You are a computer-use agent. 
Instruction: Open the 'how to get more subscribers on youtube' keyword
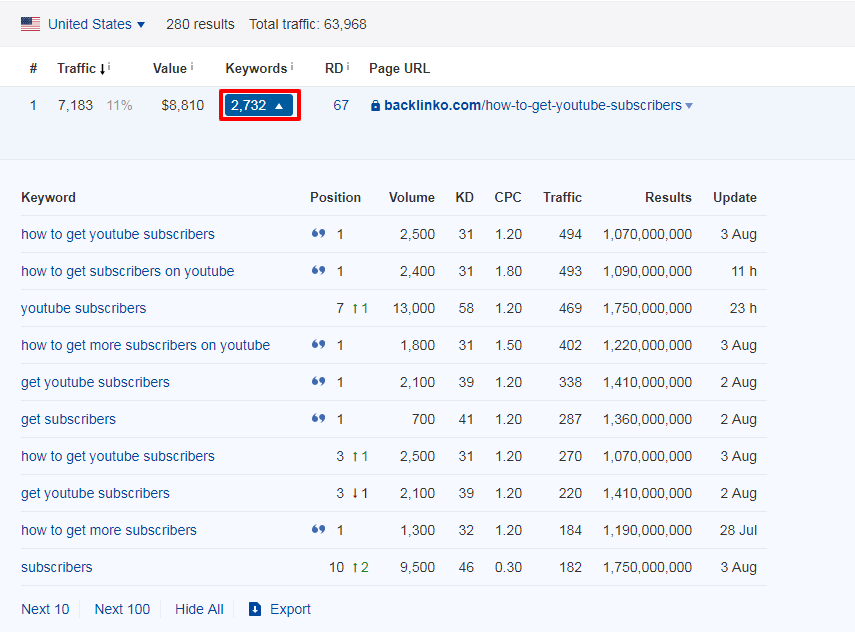pyautogui.click(x=146, y=345)
